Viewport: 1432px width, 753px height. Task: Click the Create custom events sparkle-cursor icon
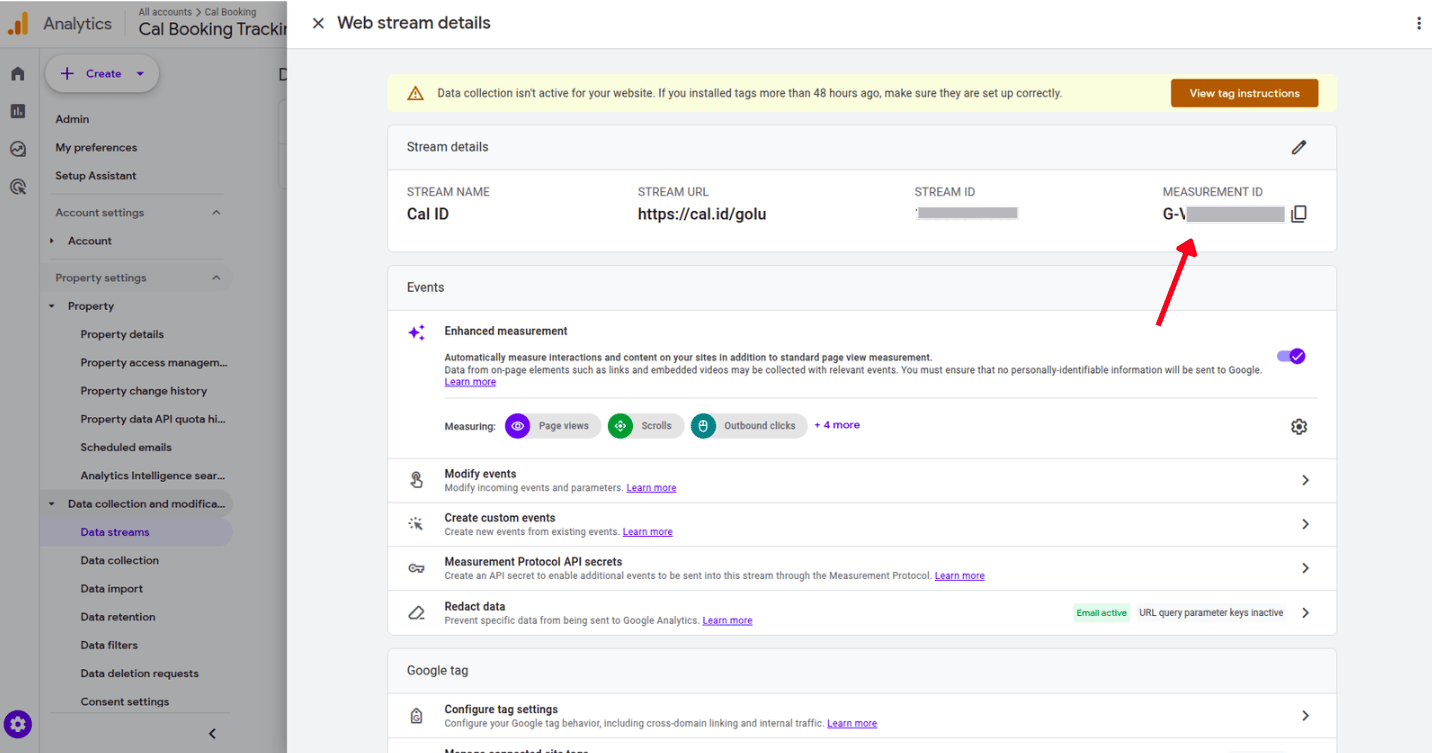(417, 524)
